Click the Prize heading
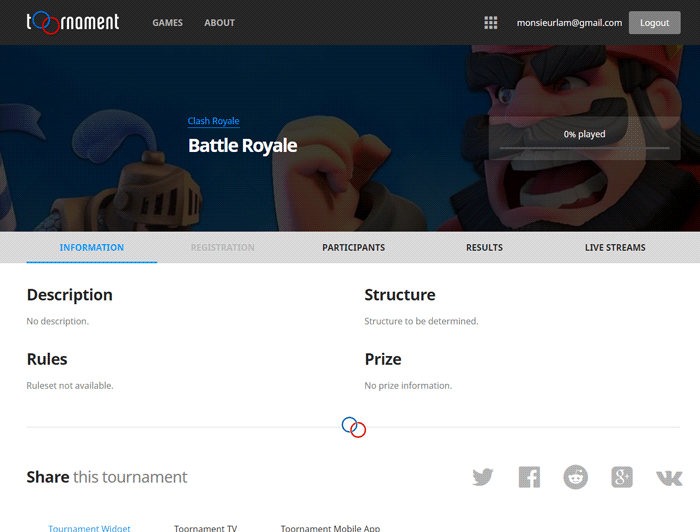The image size is (700, 532). coord(383,359)
